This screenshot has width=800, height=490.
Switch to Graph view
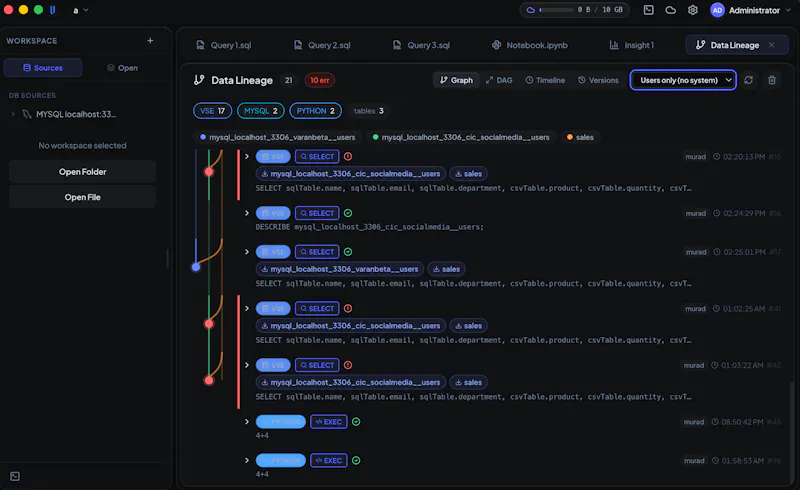(x=456, y=80)
